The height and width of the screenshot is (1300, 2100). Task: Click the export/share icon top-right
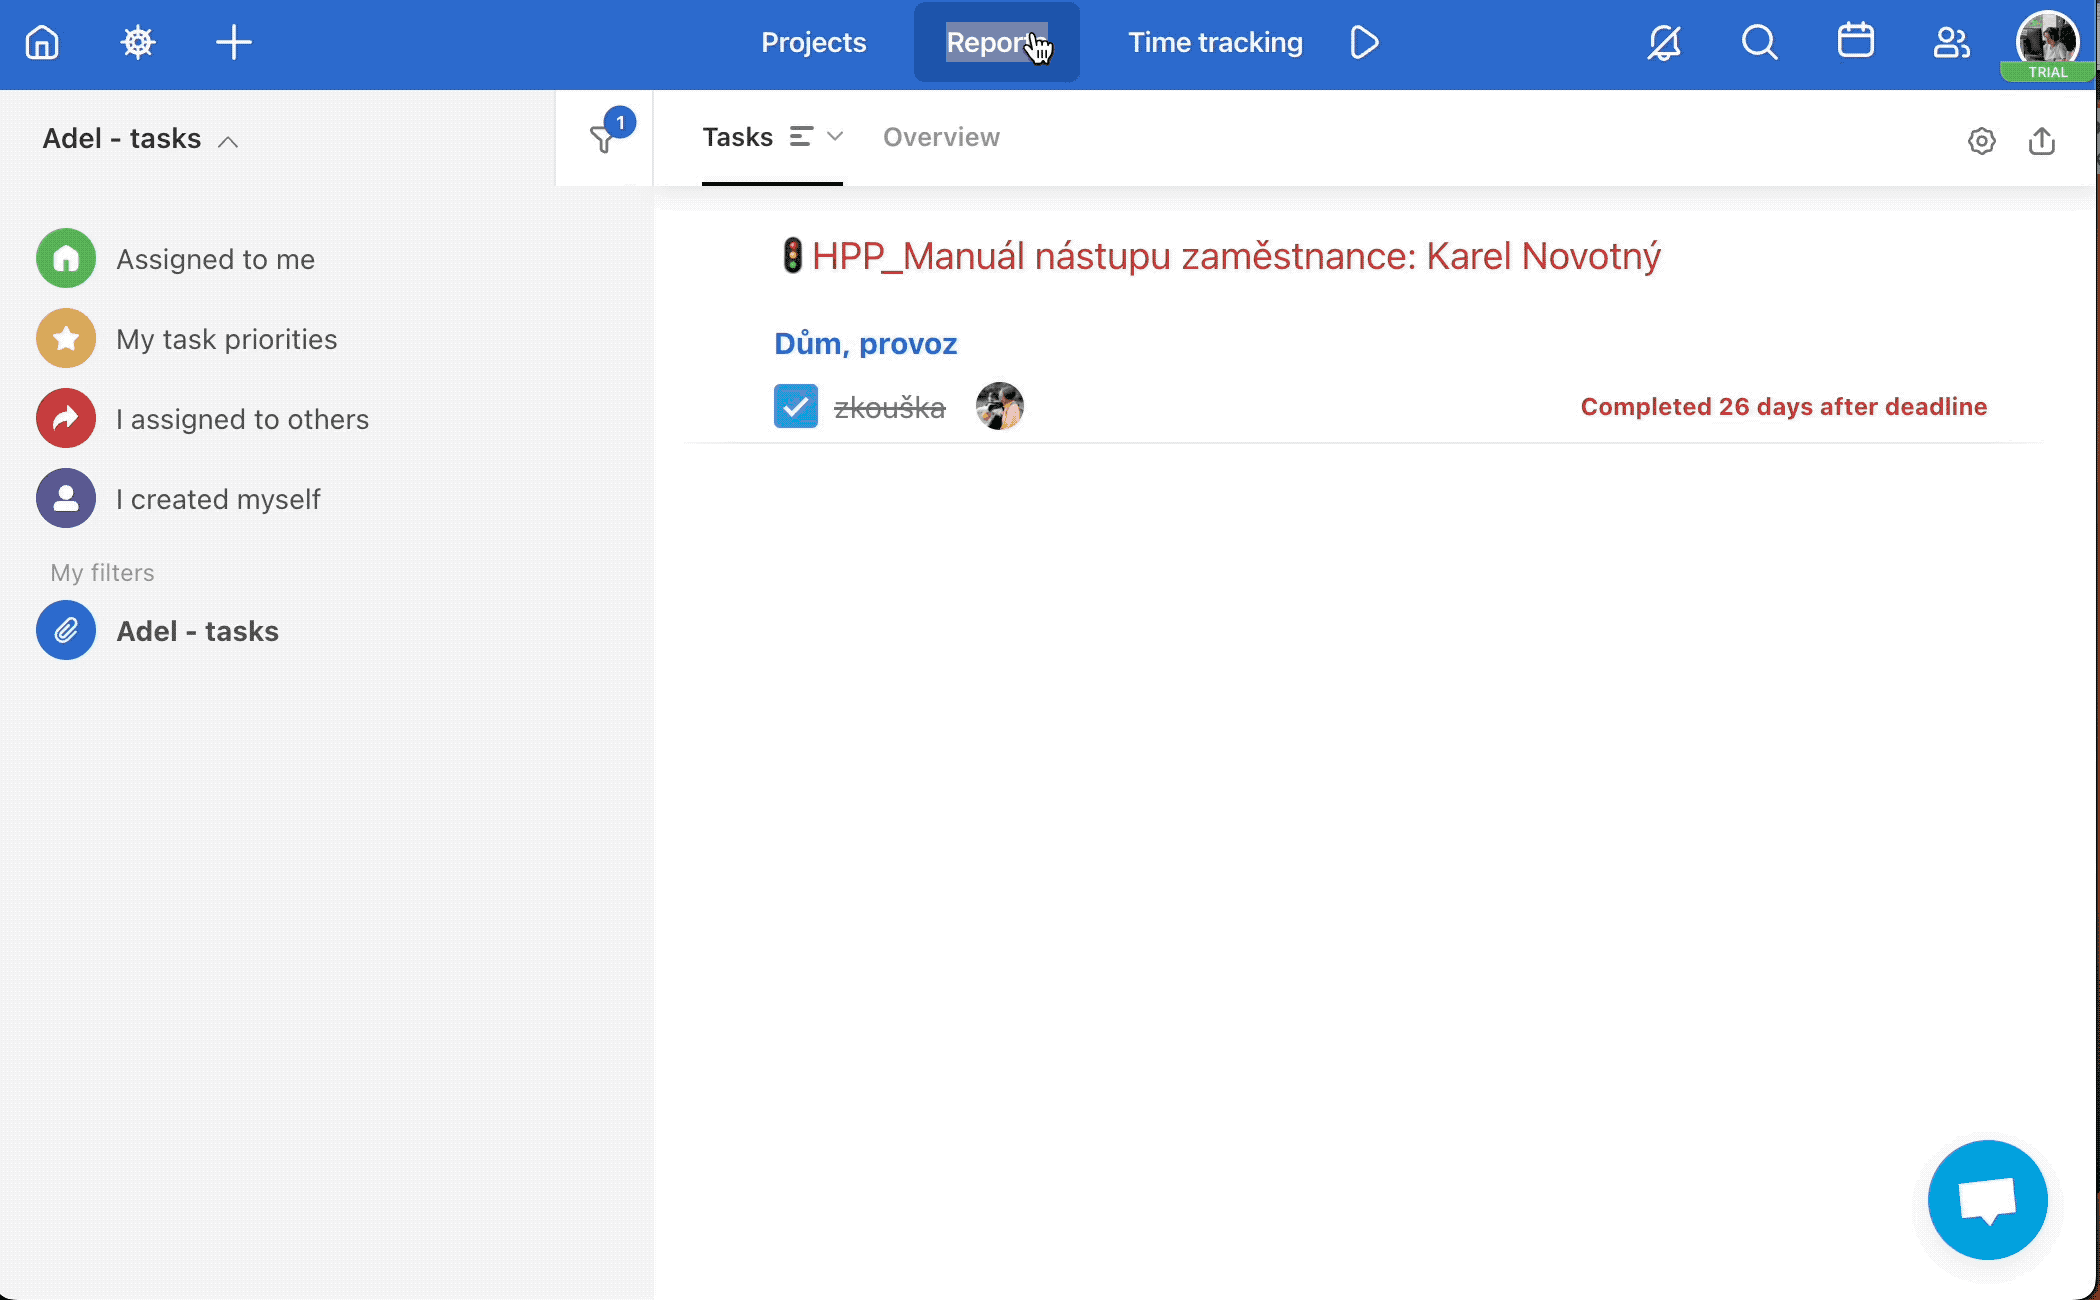(x=2042, y=138)
